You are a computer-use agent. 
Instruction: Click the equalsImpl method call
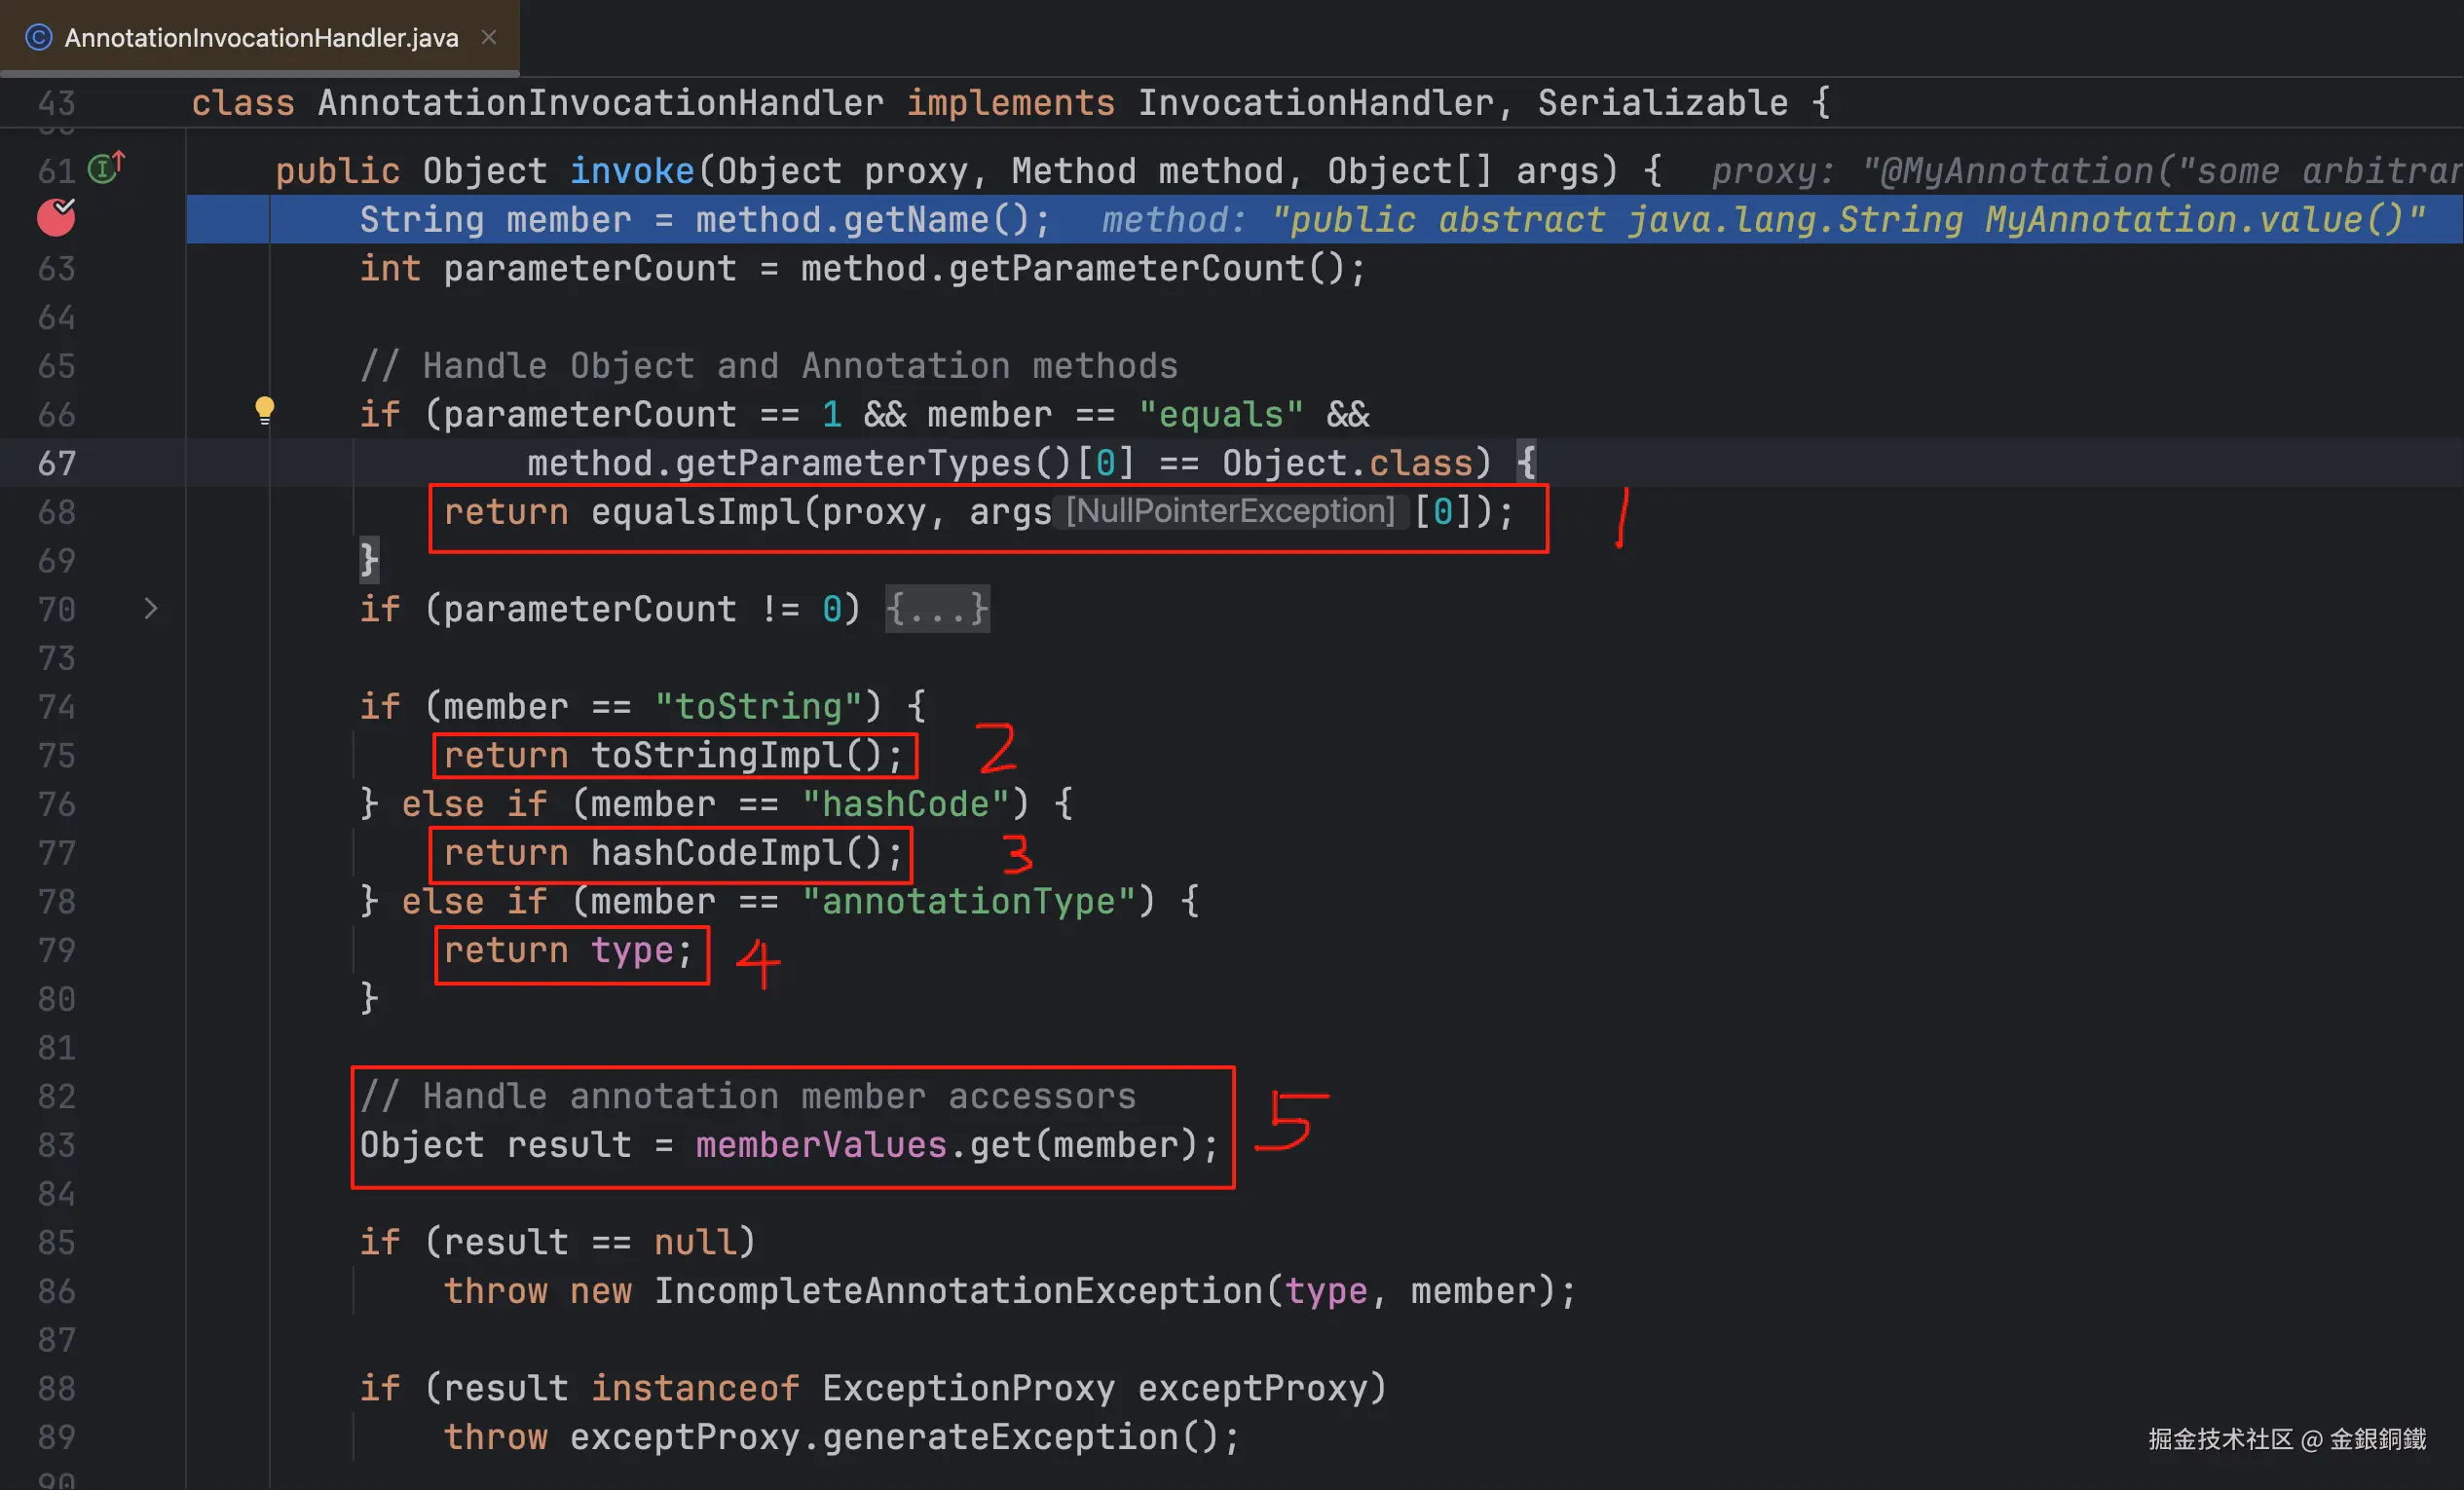coord(696,512)
